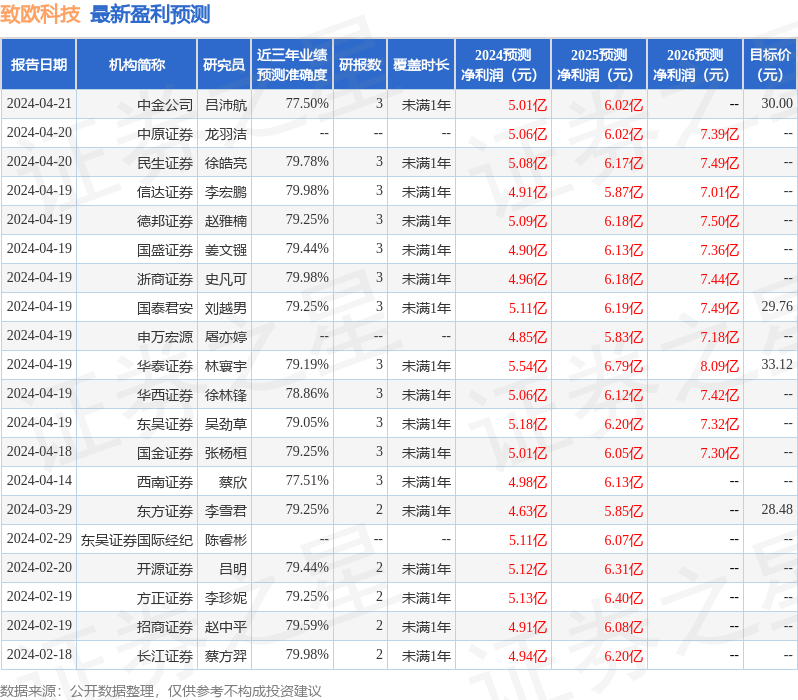The image size is (798, 700).
Task: Select the 2026预测净利润 column header
Action: point(695,65)
